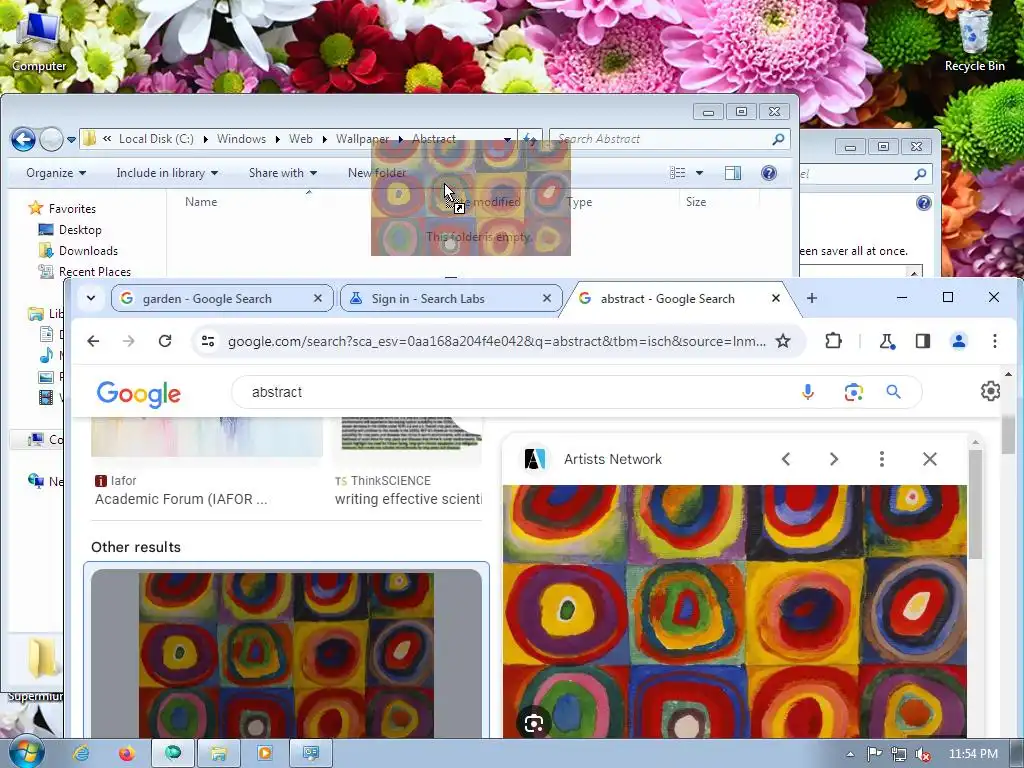Open the Recycle Bin desktop icon
Viewport: 1024px width, 768px height.
(974, 40)
